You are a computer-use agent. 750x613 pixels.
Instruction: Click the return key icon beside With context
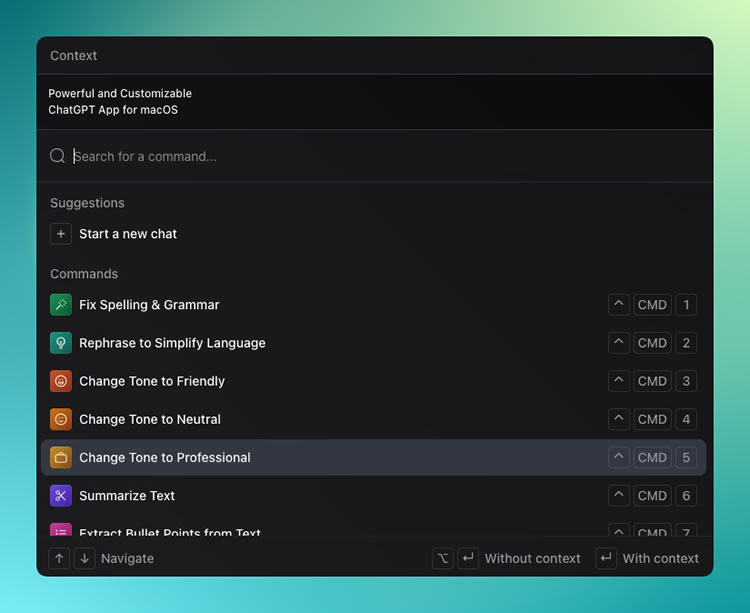click(606, 558)
